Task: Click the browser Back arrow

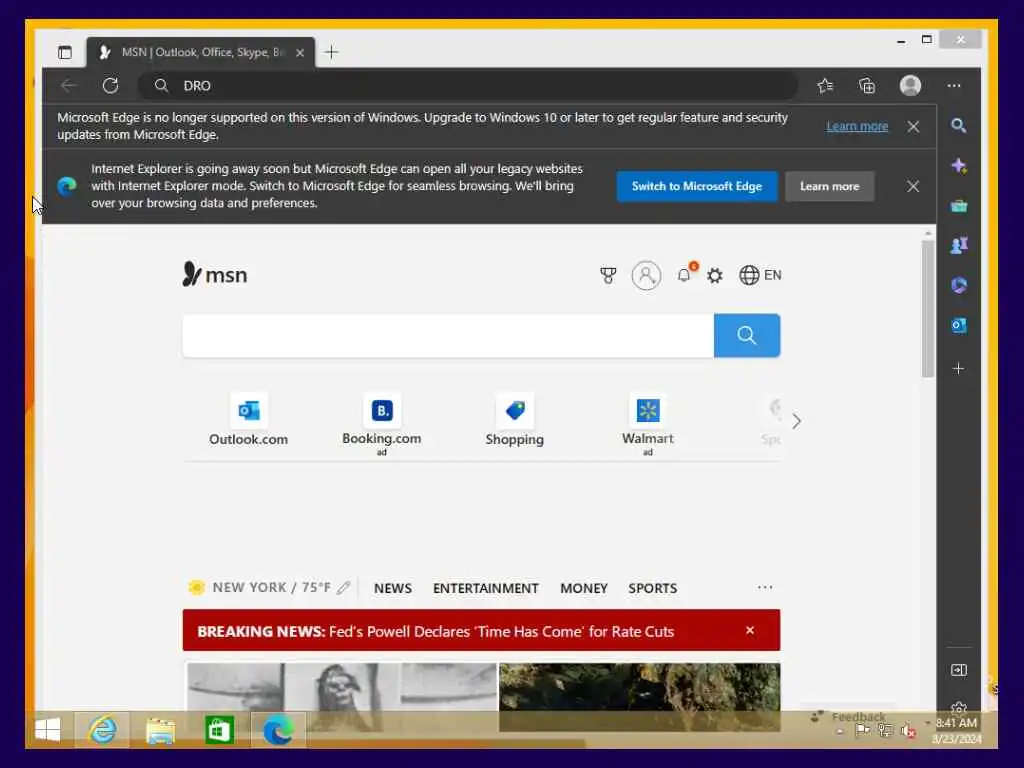Action: coord(68,86)
